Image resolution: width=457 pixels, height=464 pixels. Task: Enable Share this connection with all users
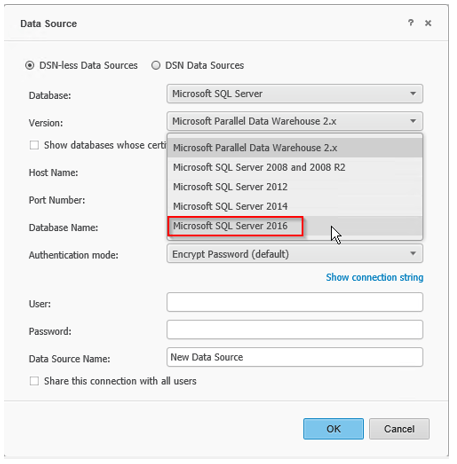(x=34, y=381)
